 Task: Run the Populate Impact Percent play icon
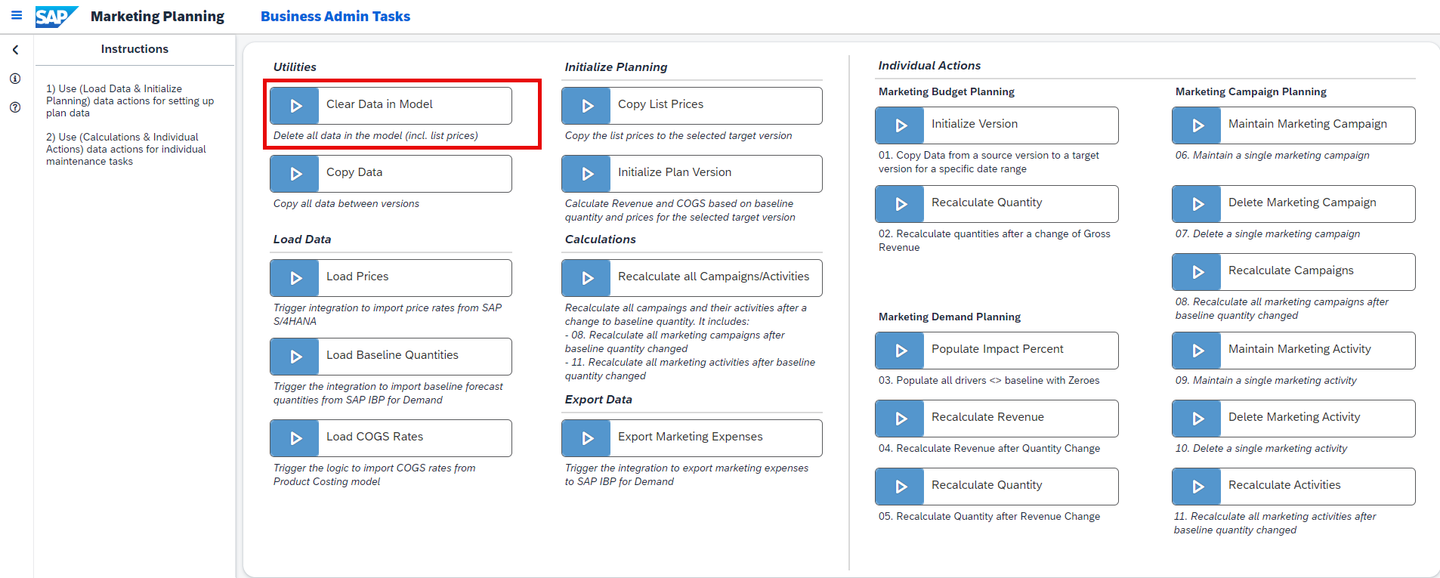900,350
